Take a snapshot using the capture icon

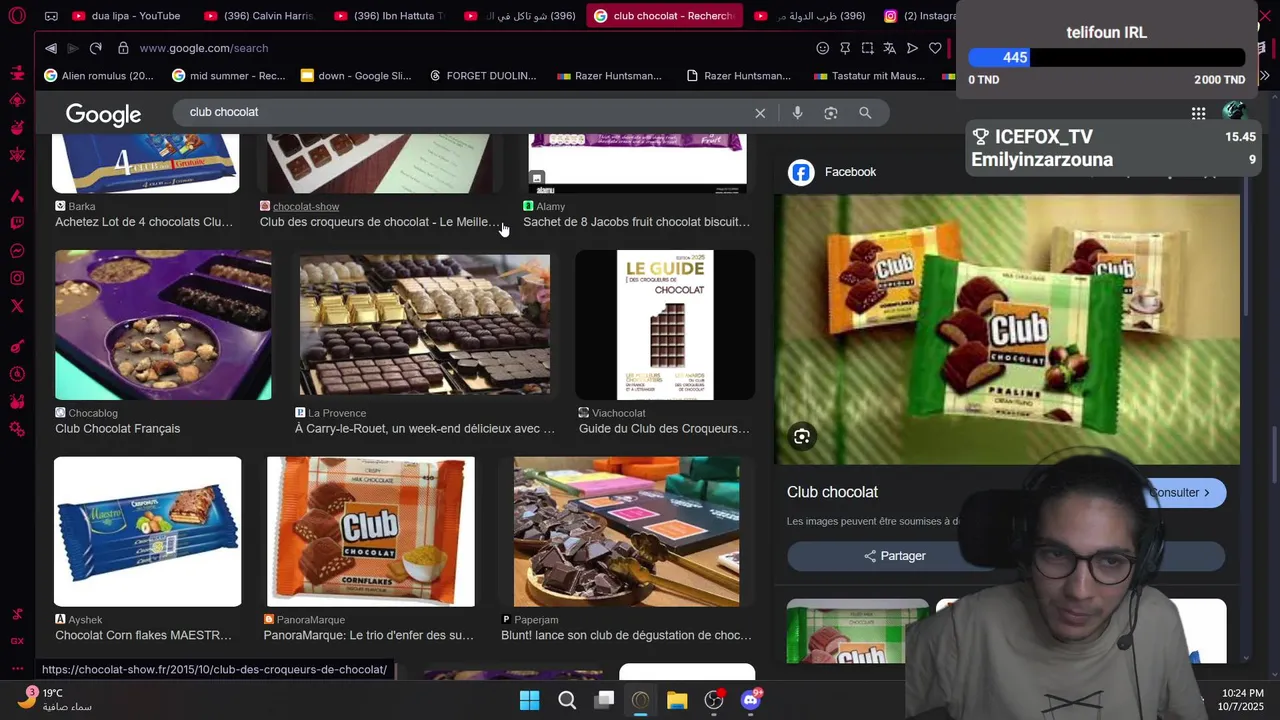pos(867,48)
